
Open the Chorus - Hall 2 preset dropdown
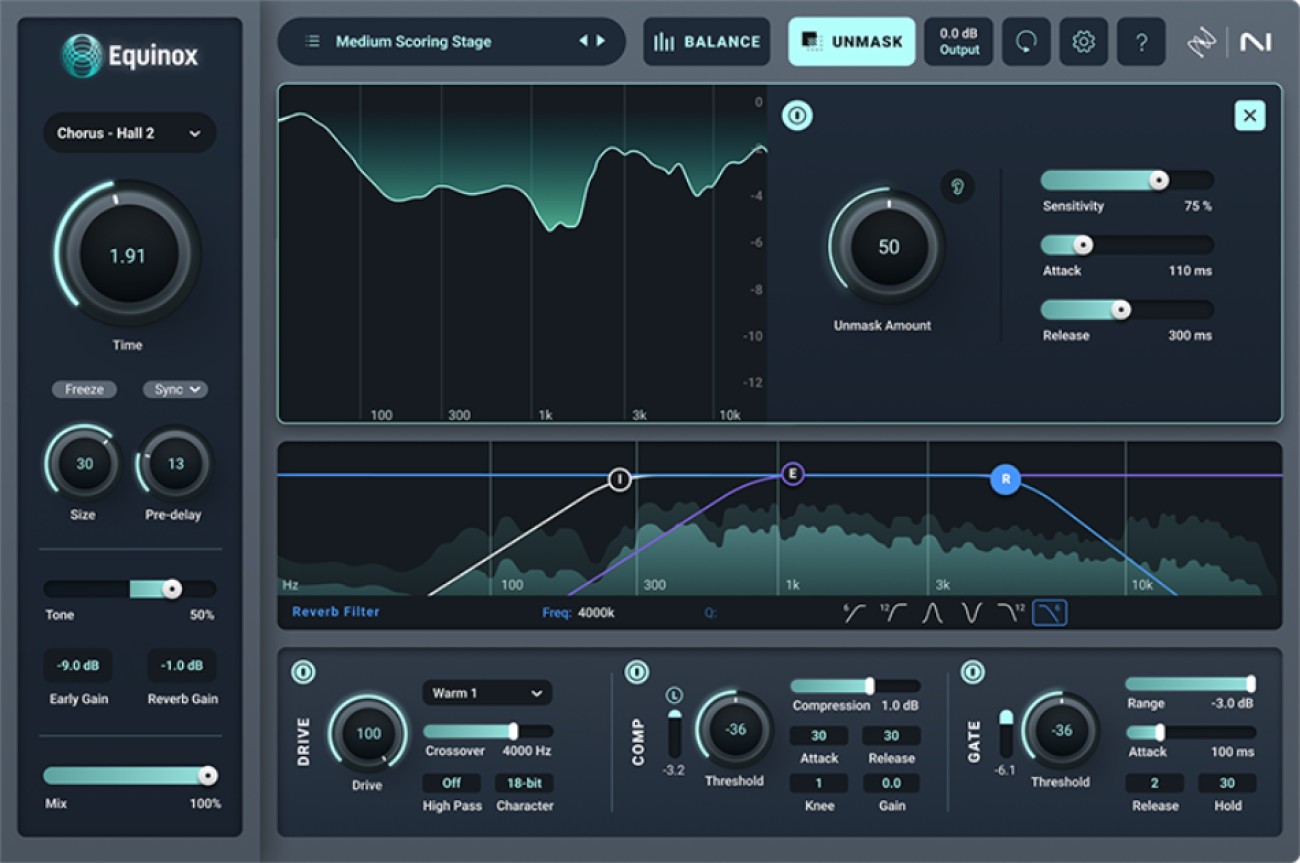click(129, 133)
